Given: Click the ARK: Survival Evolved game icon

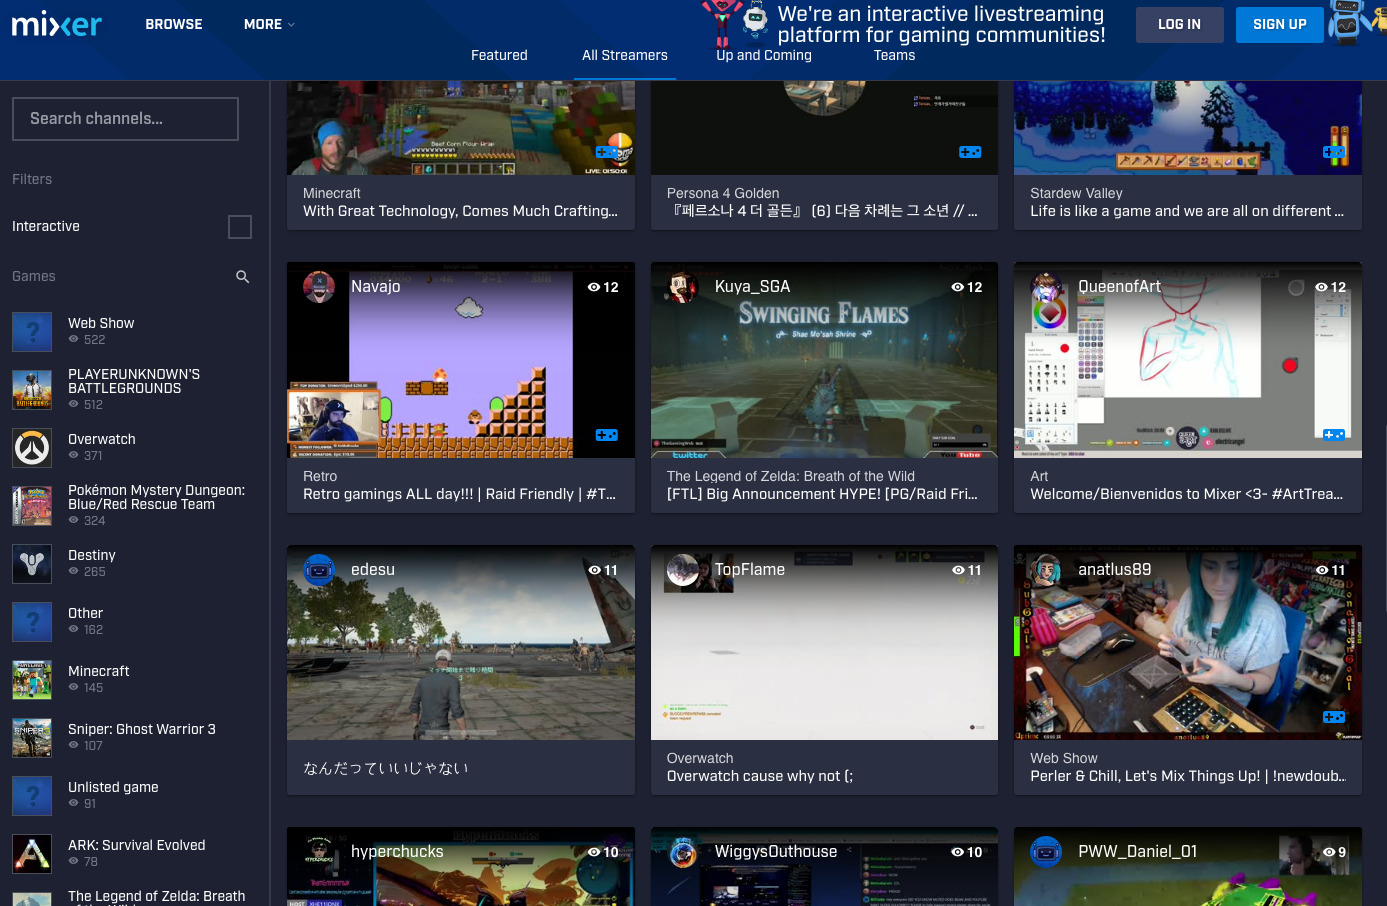Looking at the screenshot, I should click(32, 854).
